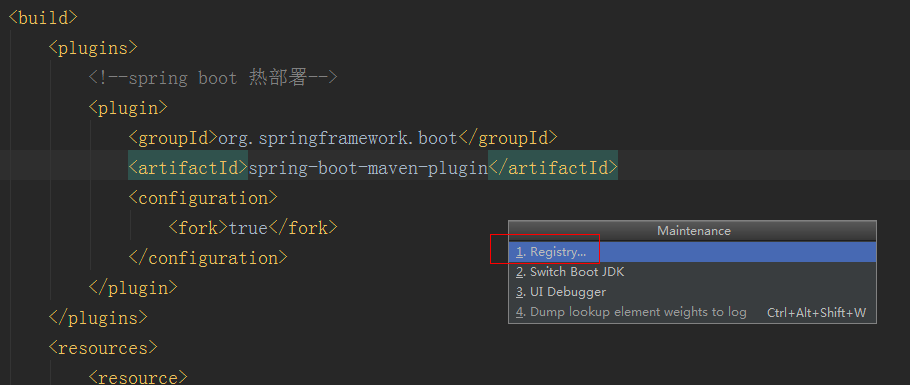Screen dimensions: 910x385
Task: Click the opening <artifactId> tag
Action: click(188, 168)
